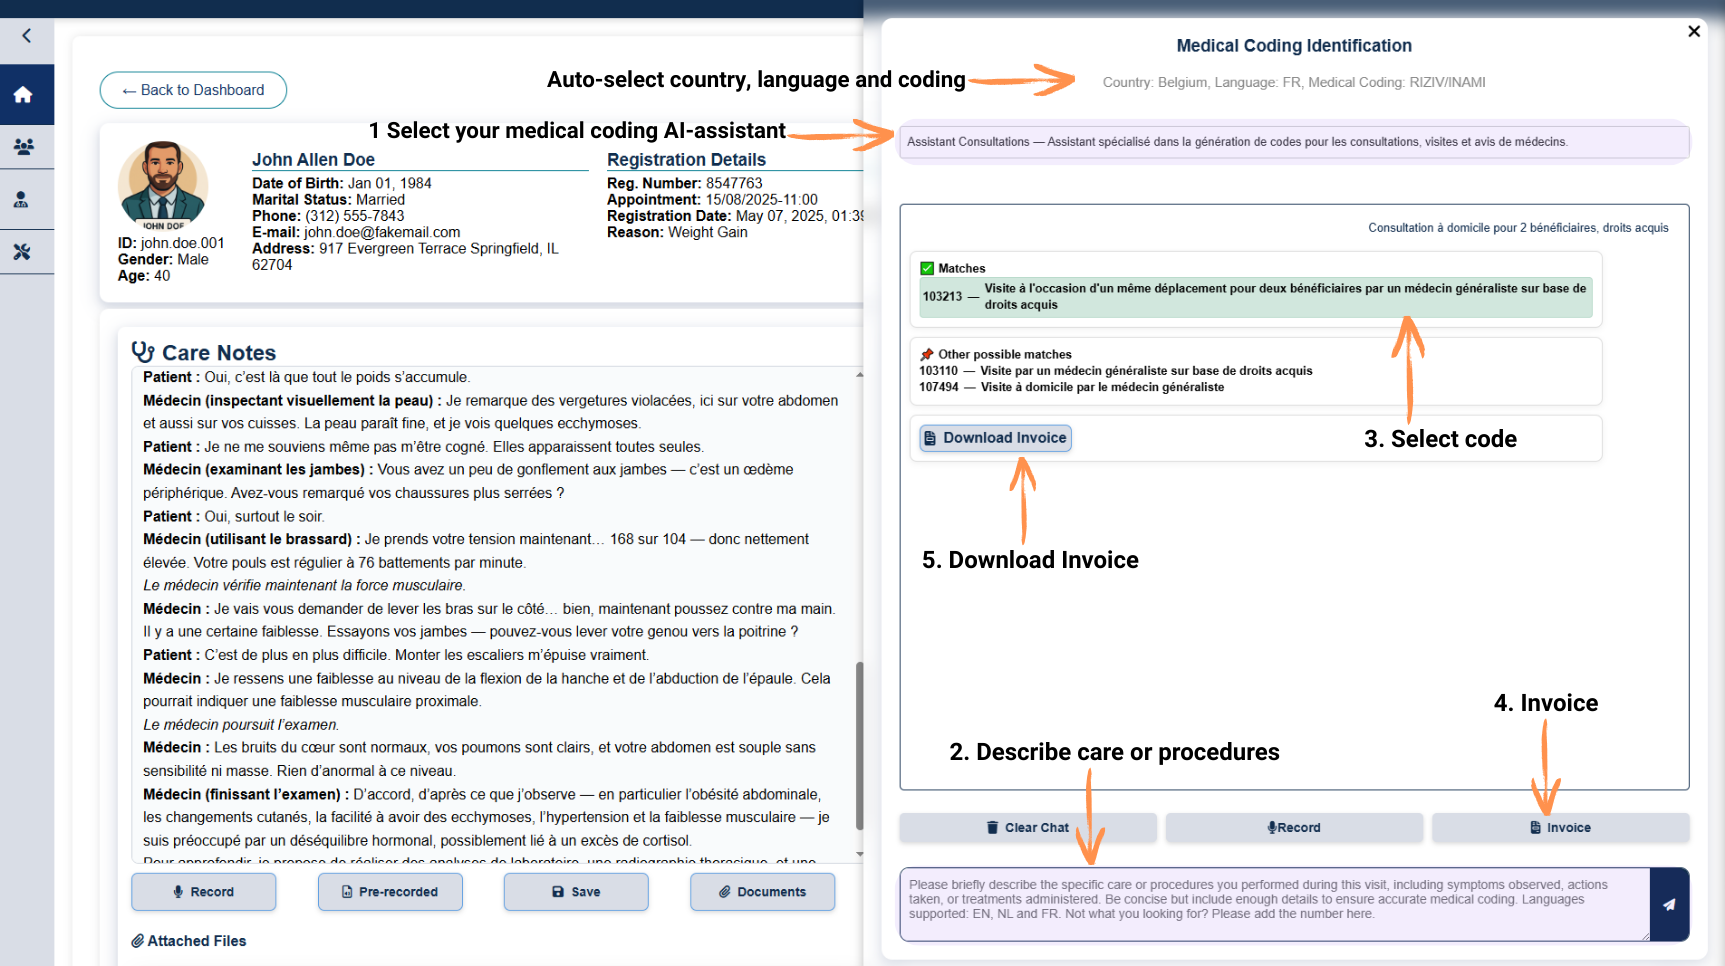Open the medical coding assistant selector
The width and height of the screenshot is (1725, 966).
pos(1293,142)
